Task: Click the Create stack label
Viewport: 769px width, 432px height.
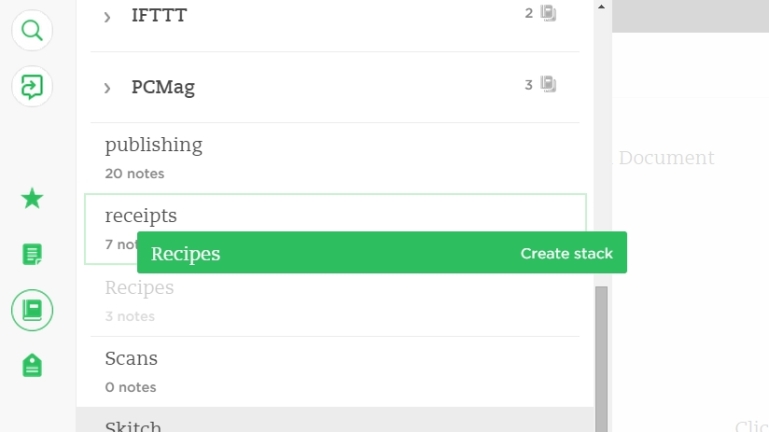Action: pyautogui.click(x=566, y=254)
